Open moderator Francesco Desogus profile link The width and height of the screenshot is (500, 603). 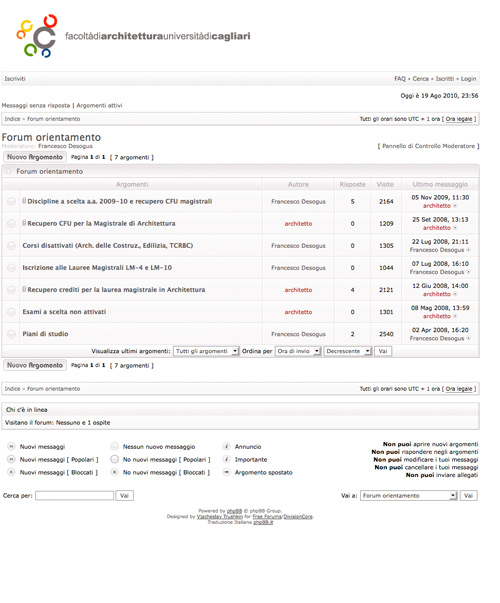(x=65, y=146)
